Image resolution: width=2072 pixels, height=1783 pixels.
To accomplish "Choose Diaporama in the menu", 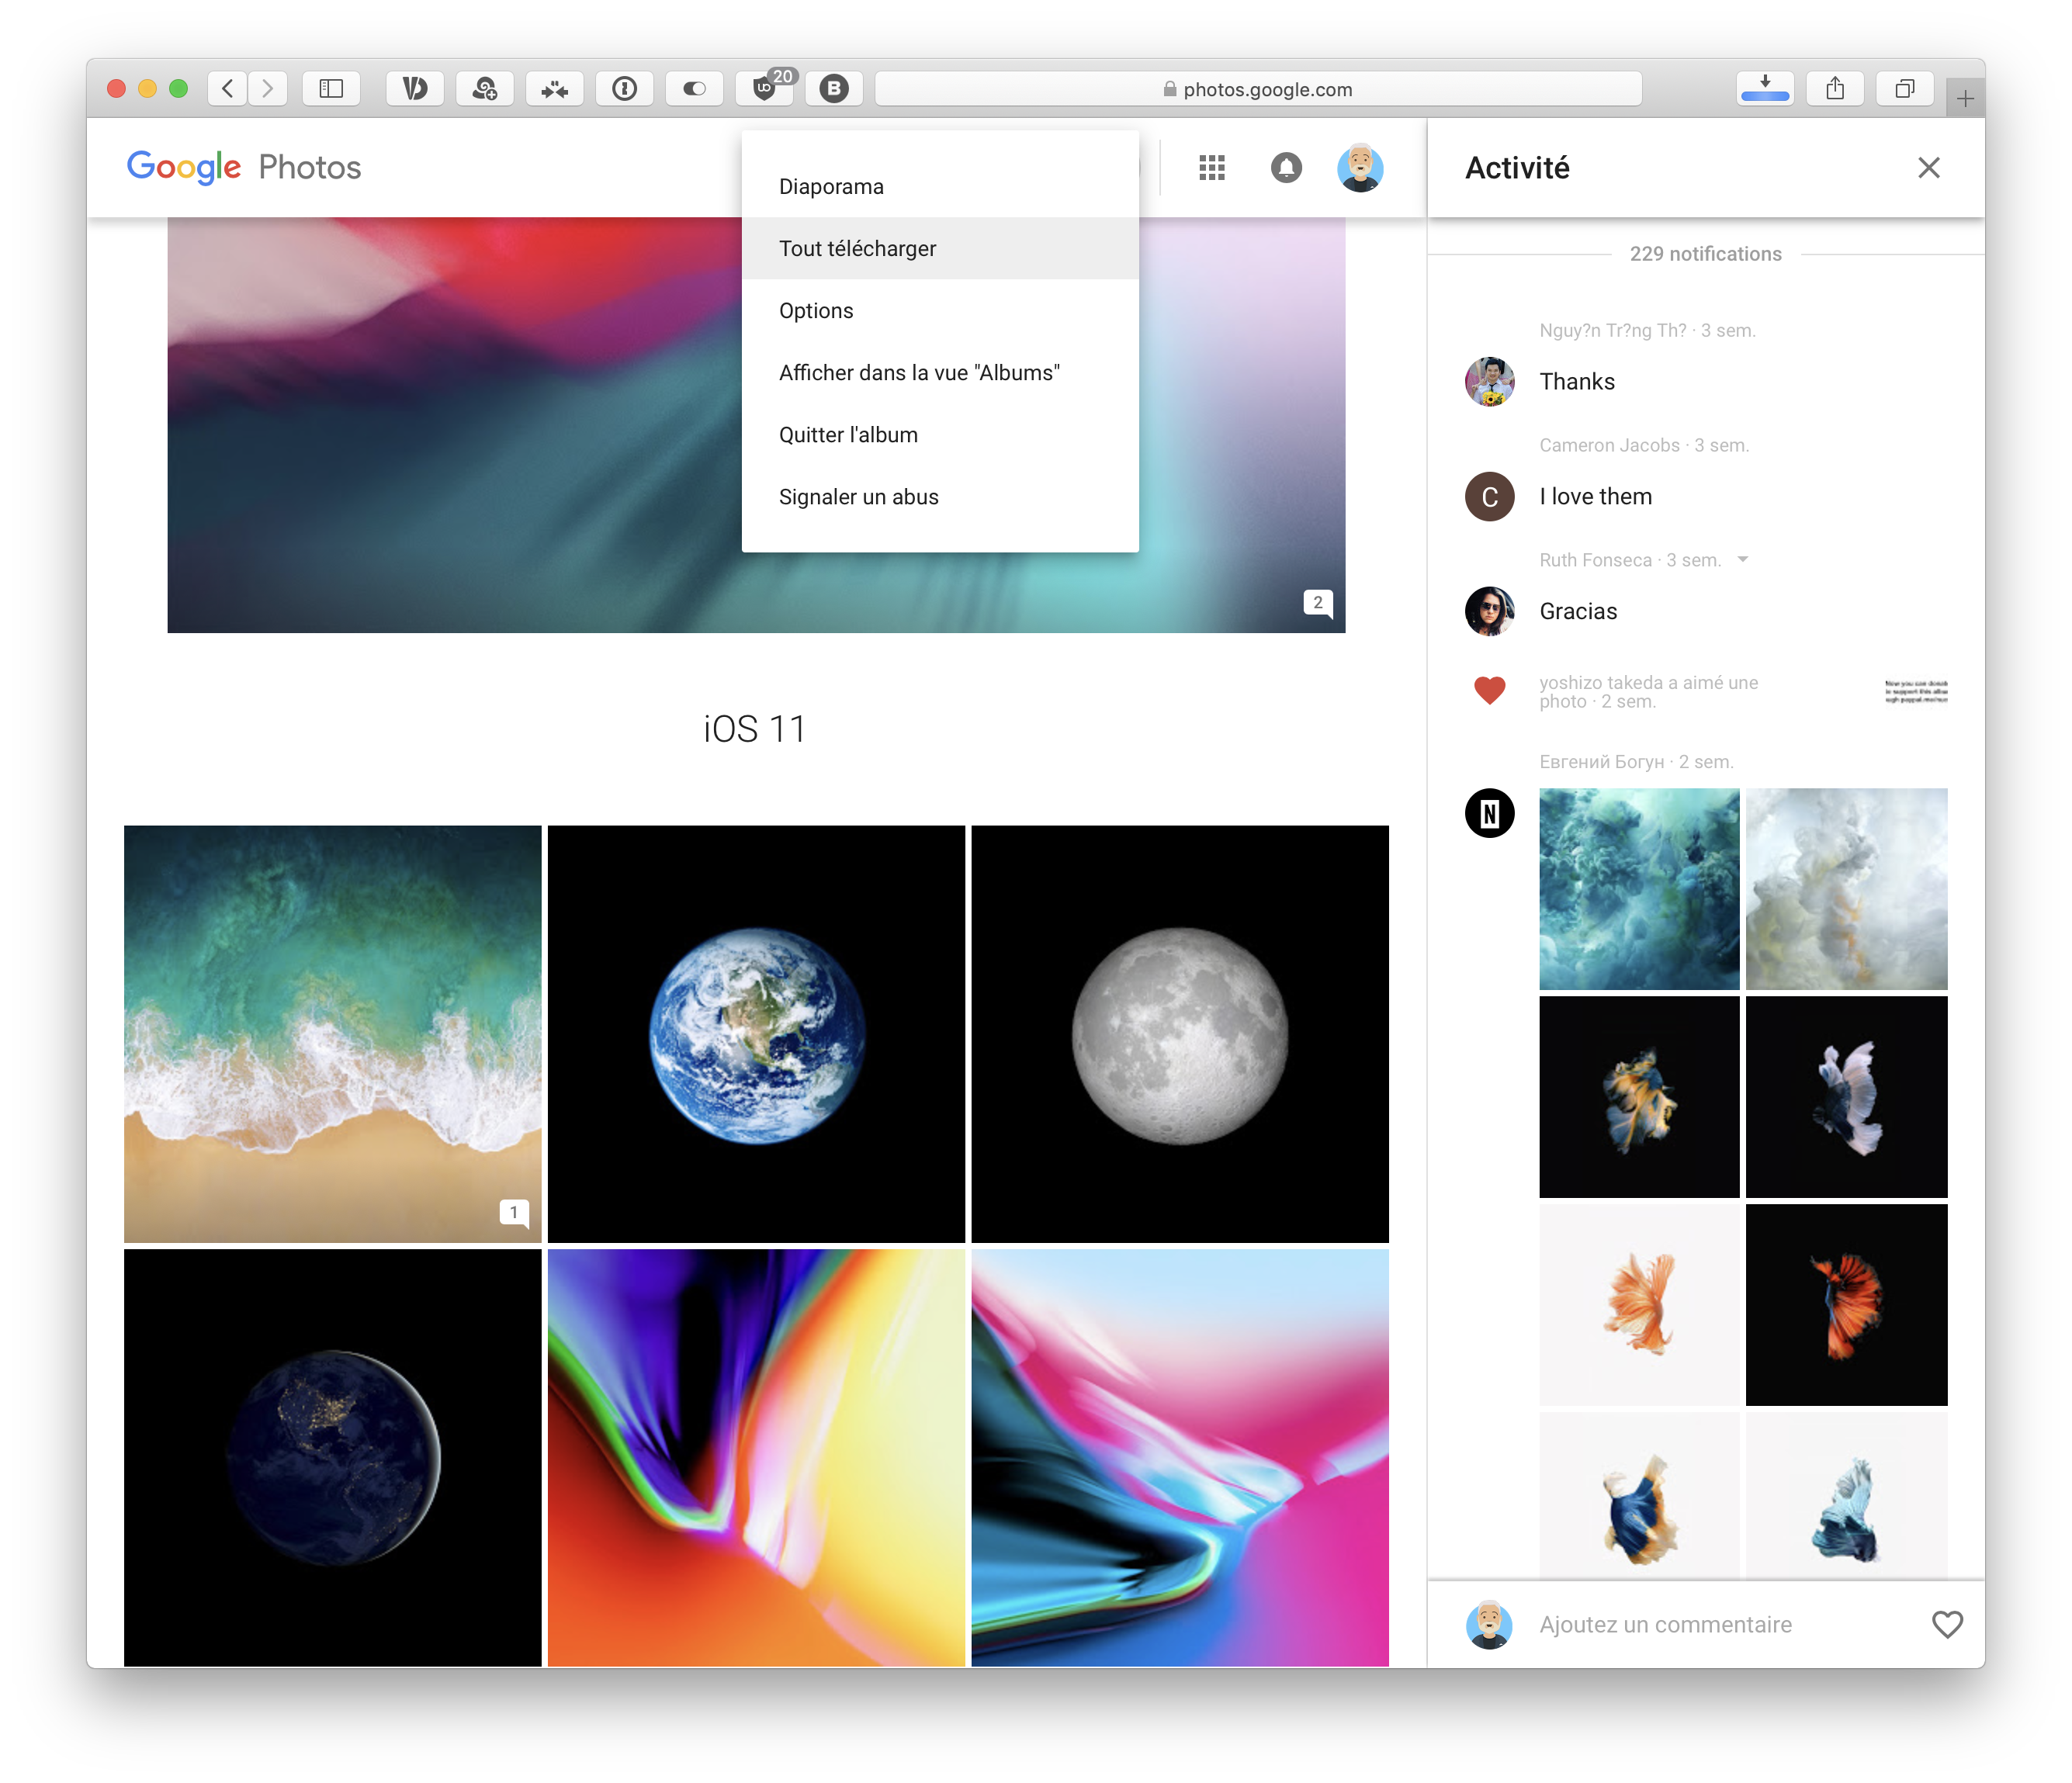I will point(831,187).
